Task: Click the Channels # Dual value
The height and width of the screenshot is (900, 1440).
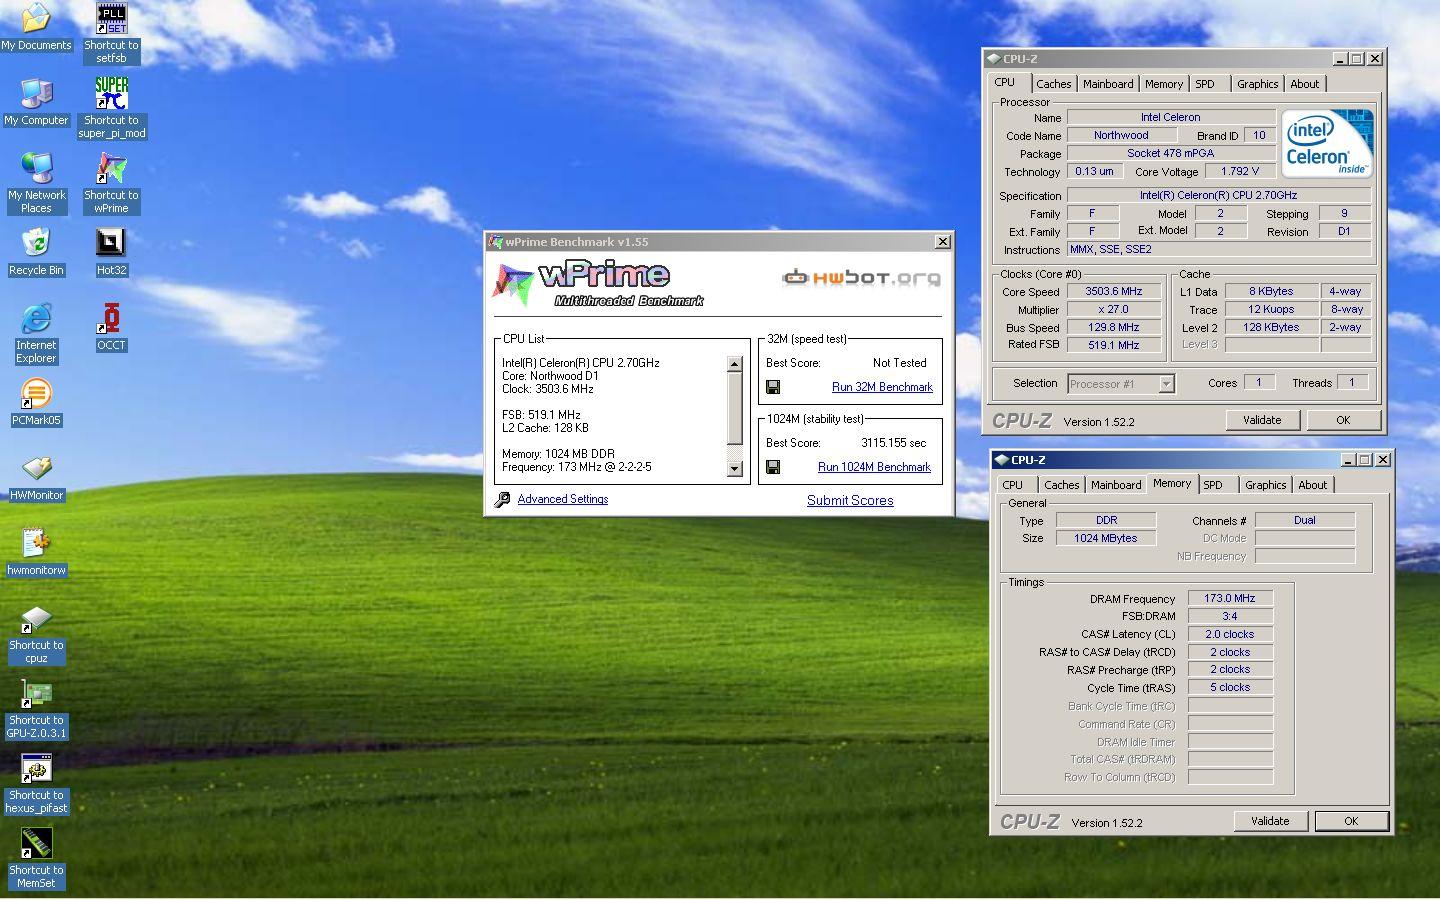Action: [x=1305, y=520]
